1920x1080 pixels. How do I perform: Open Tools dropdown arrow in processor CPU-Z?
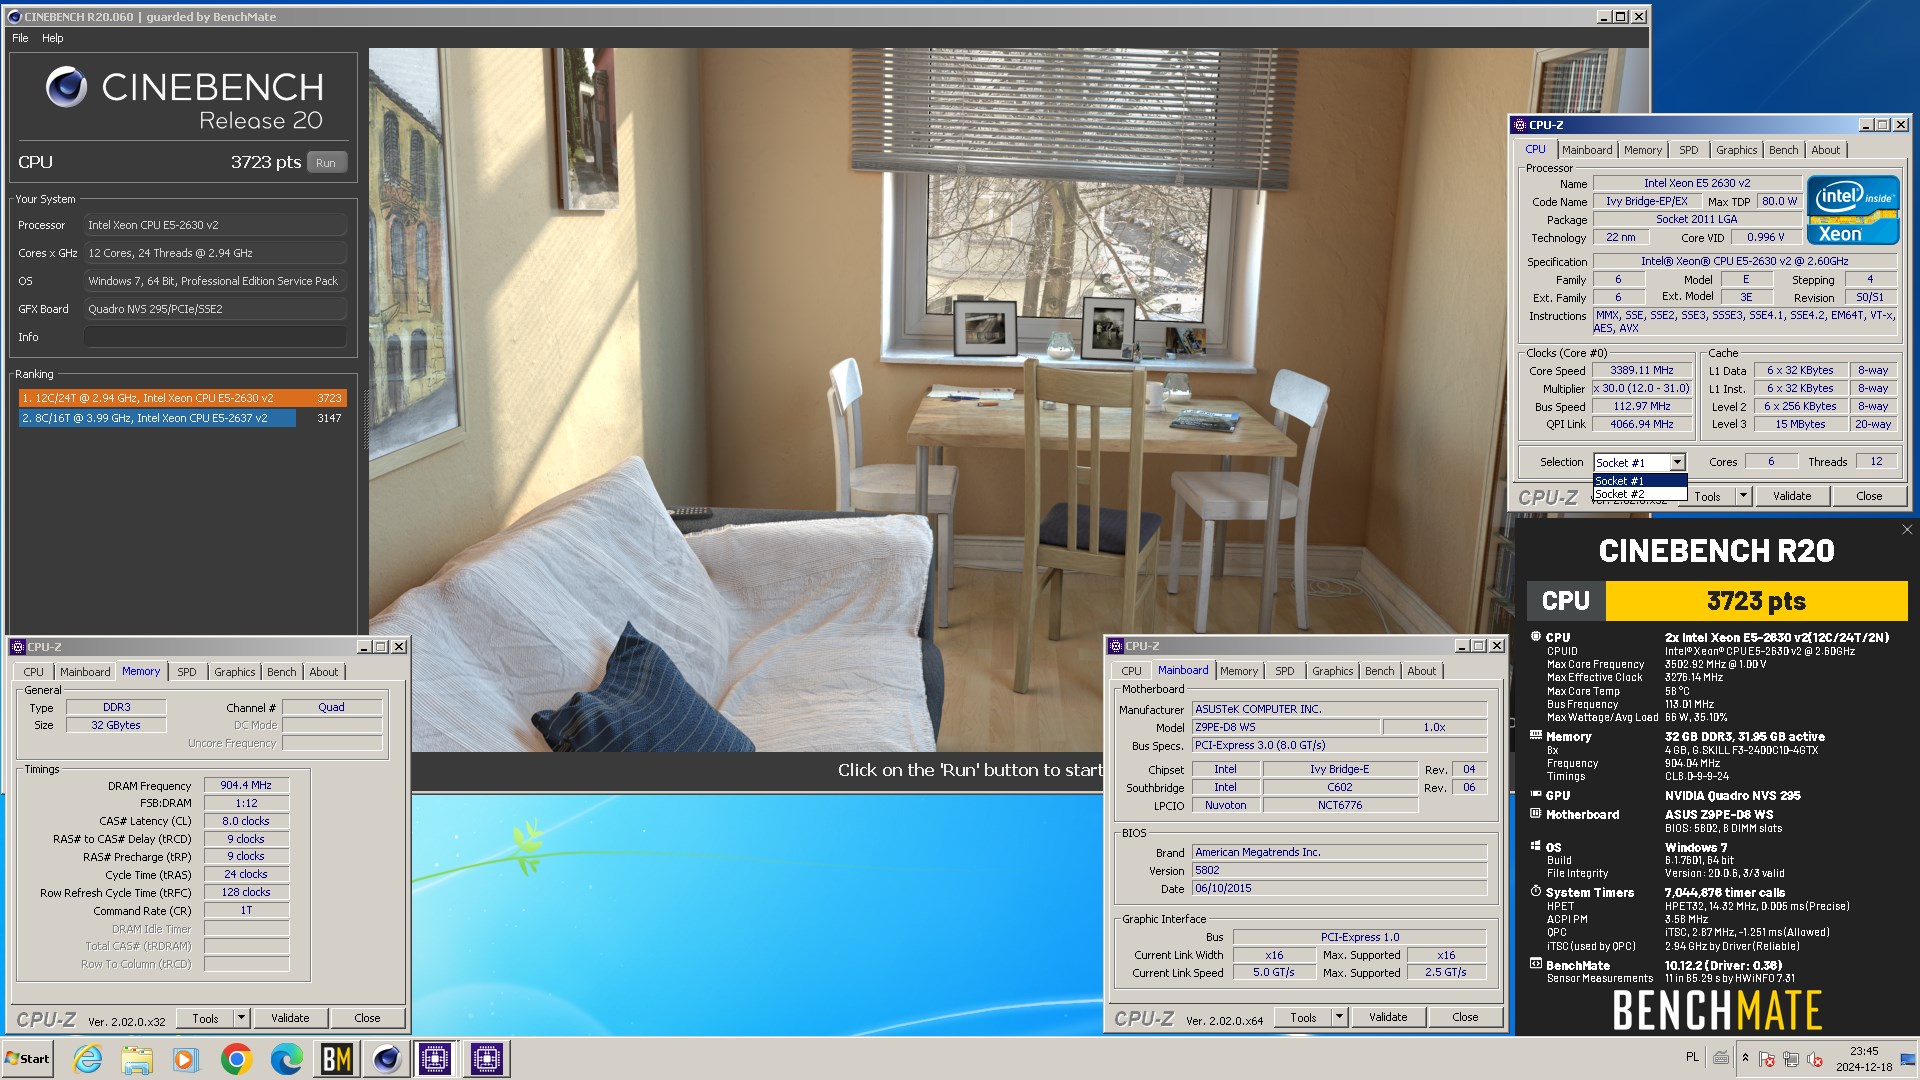[1743, 496]
